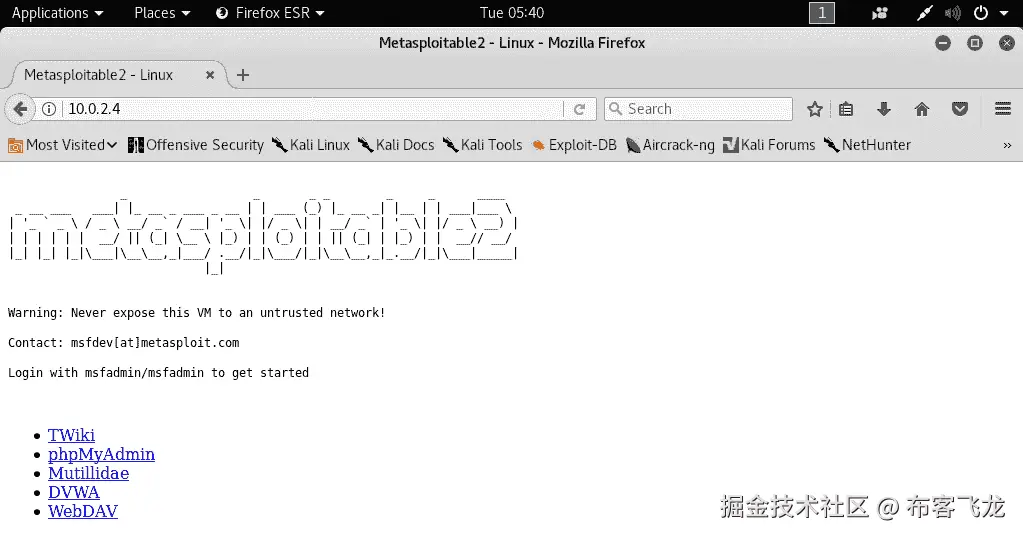Image resolution: width=1023 pixels, height=538 pixels.
Task: Open the Firefox hamburger menu
Action: 1003,109
